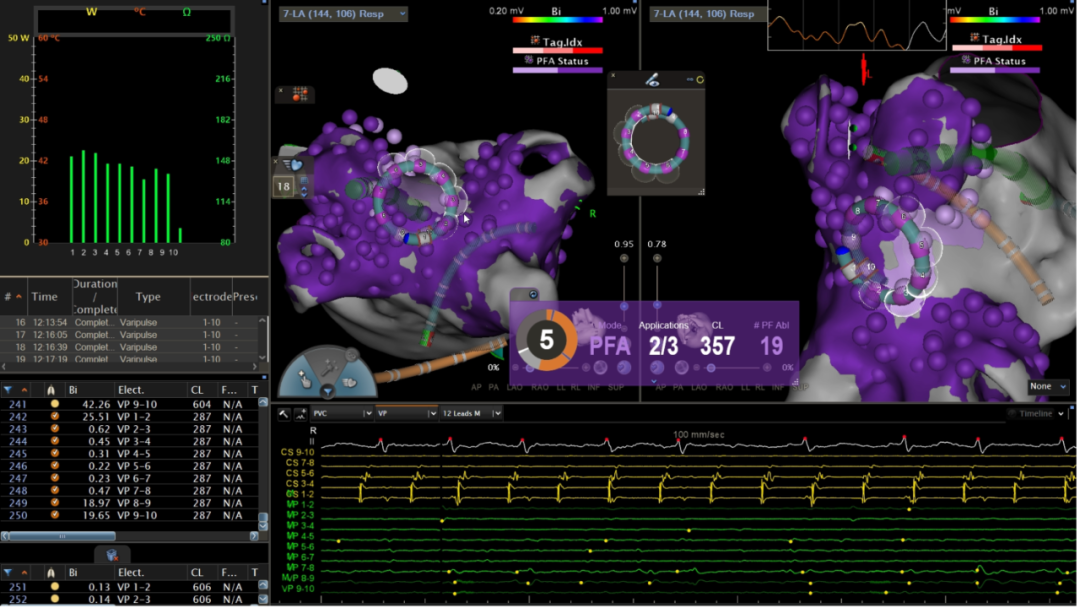Select the LAO view in left map
This screenshot has height=608, width=1080.
click(515, 388)
